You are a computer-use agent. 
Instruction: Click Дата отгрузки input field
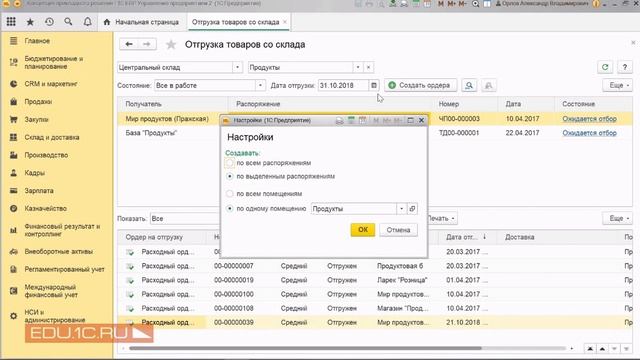(x=343, y=85)
